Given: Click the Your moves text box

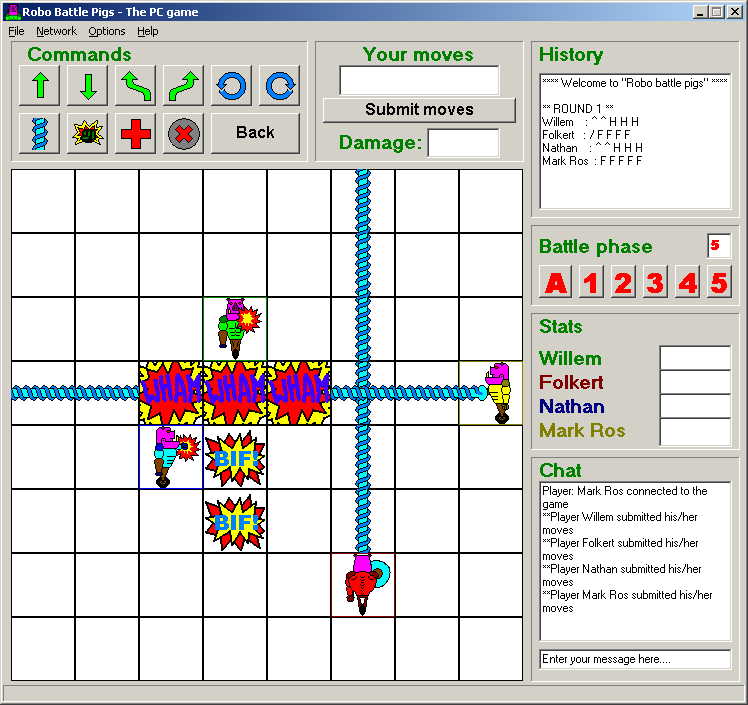Looking at the screenshot, I should [x=419, y=80].
